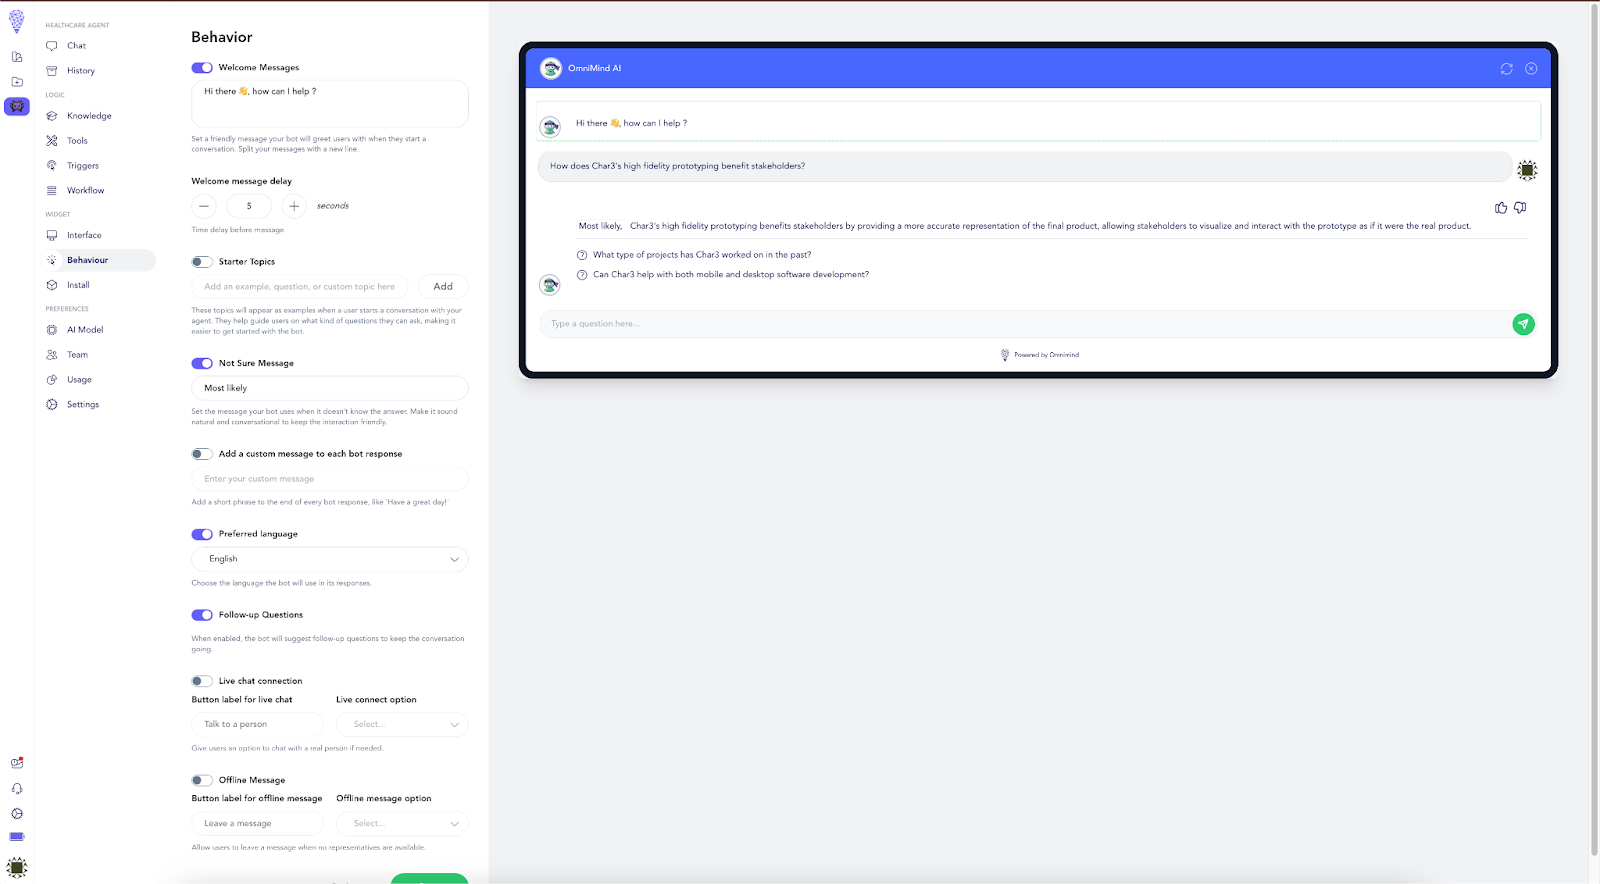This screenshot has height=884, width=1600.
Task: Toggle the Preferred language switch
Action: (202, 534)
